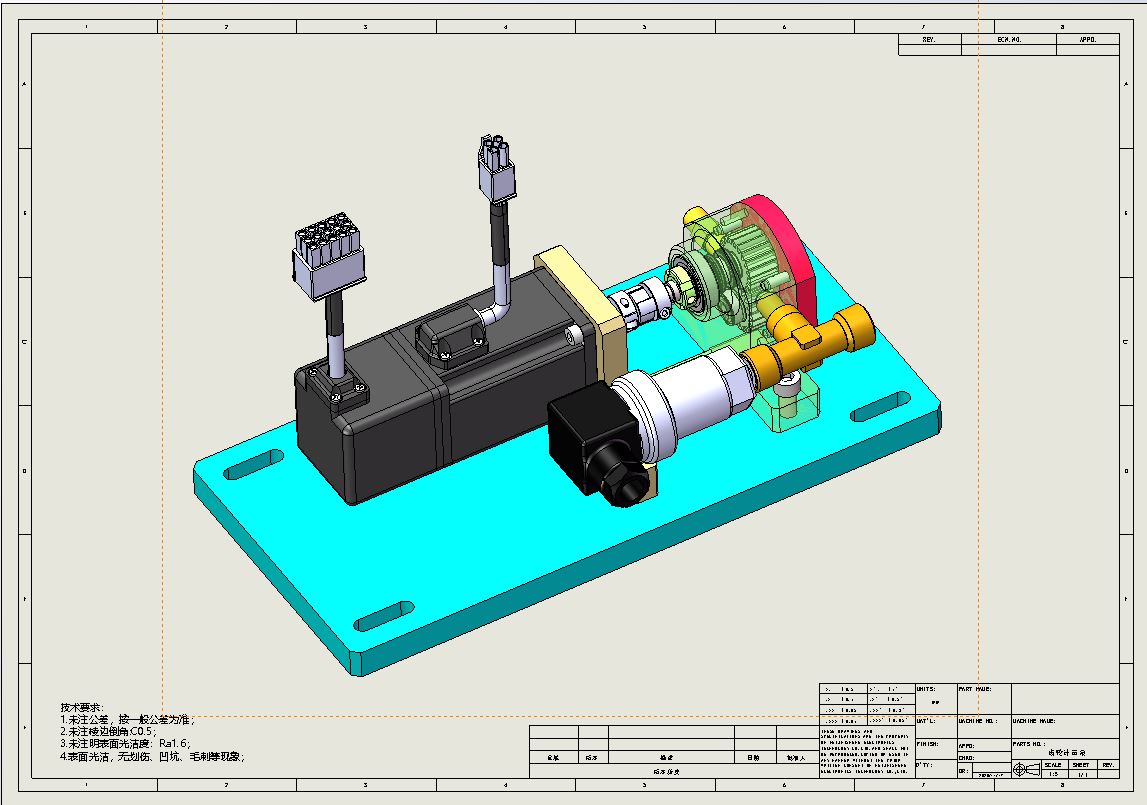Image resolution: width=1147 pixels, height=805 pixels.
Task: Click the "SCALE" cell in the title block
Action: pyautogui.click(x=1053, y=765)
